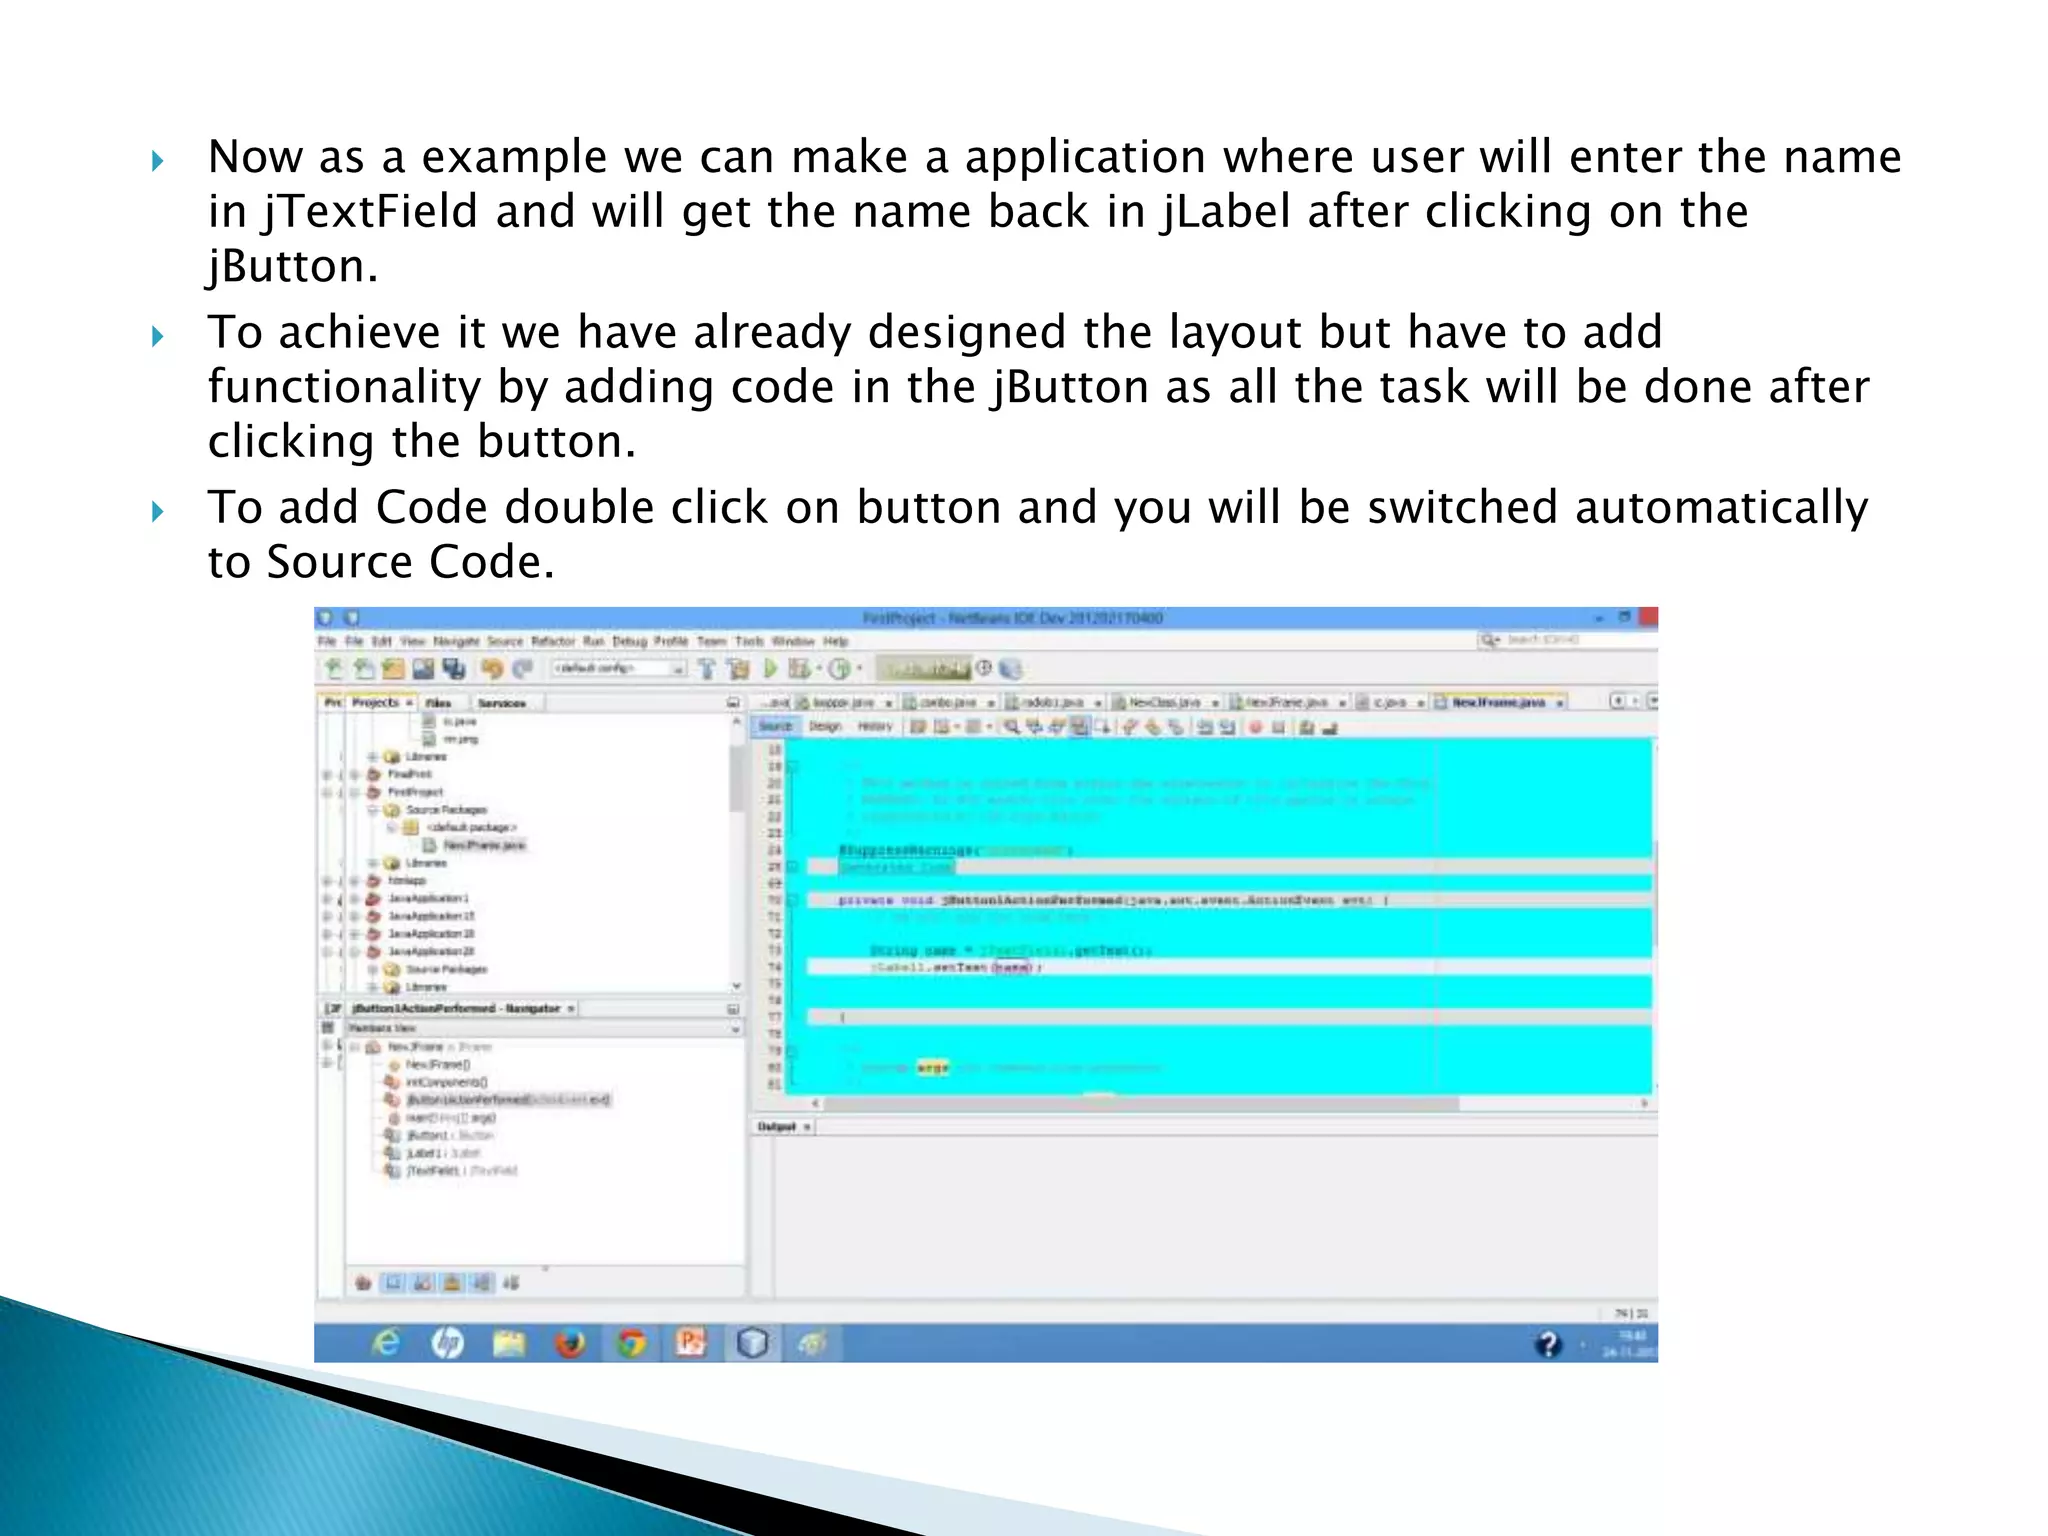Select NewJFrame.java in the Projects tree
Image resolution: width=2048 pixels, height=1536 pixels.
coord(484,846)
